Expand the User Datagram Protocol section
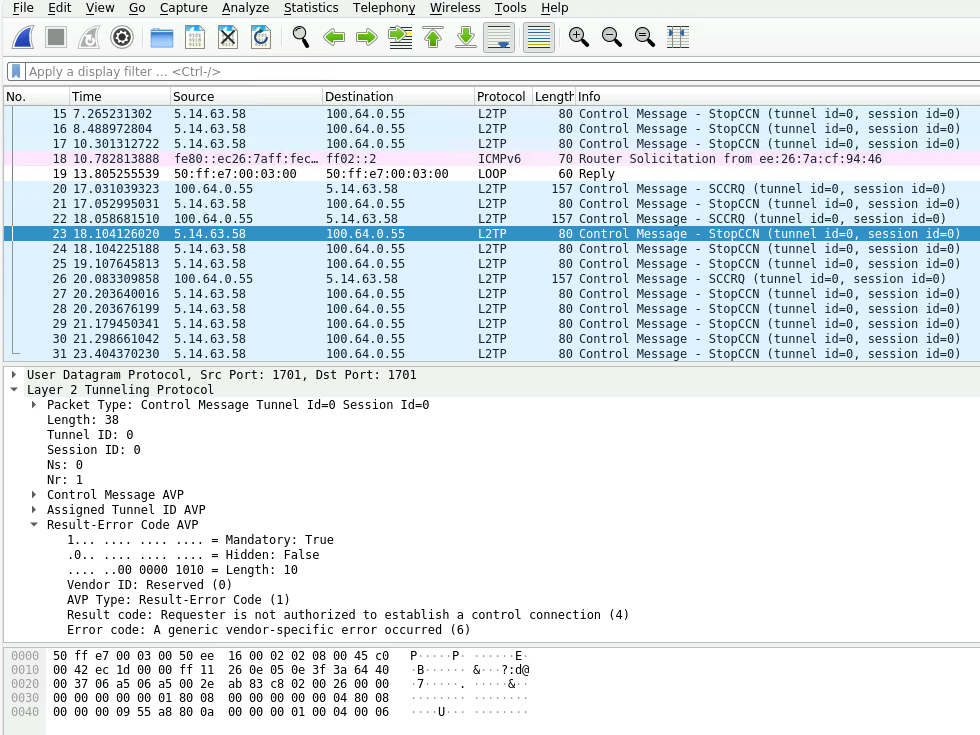The height and width of the screenshot is (735, 980). tap(14, 375)
